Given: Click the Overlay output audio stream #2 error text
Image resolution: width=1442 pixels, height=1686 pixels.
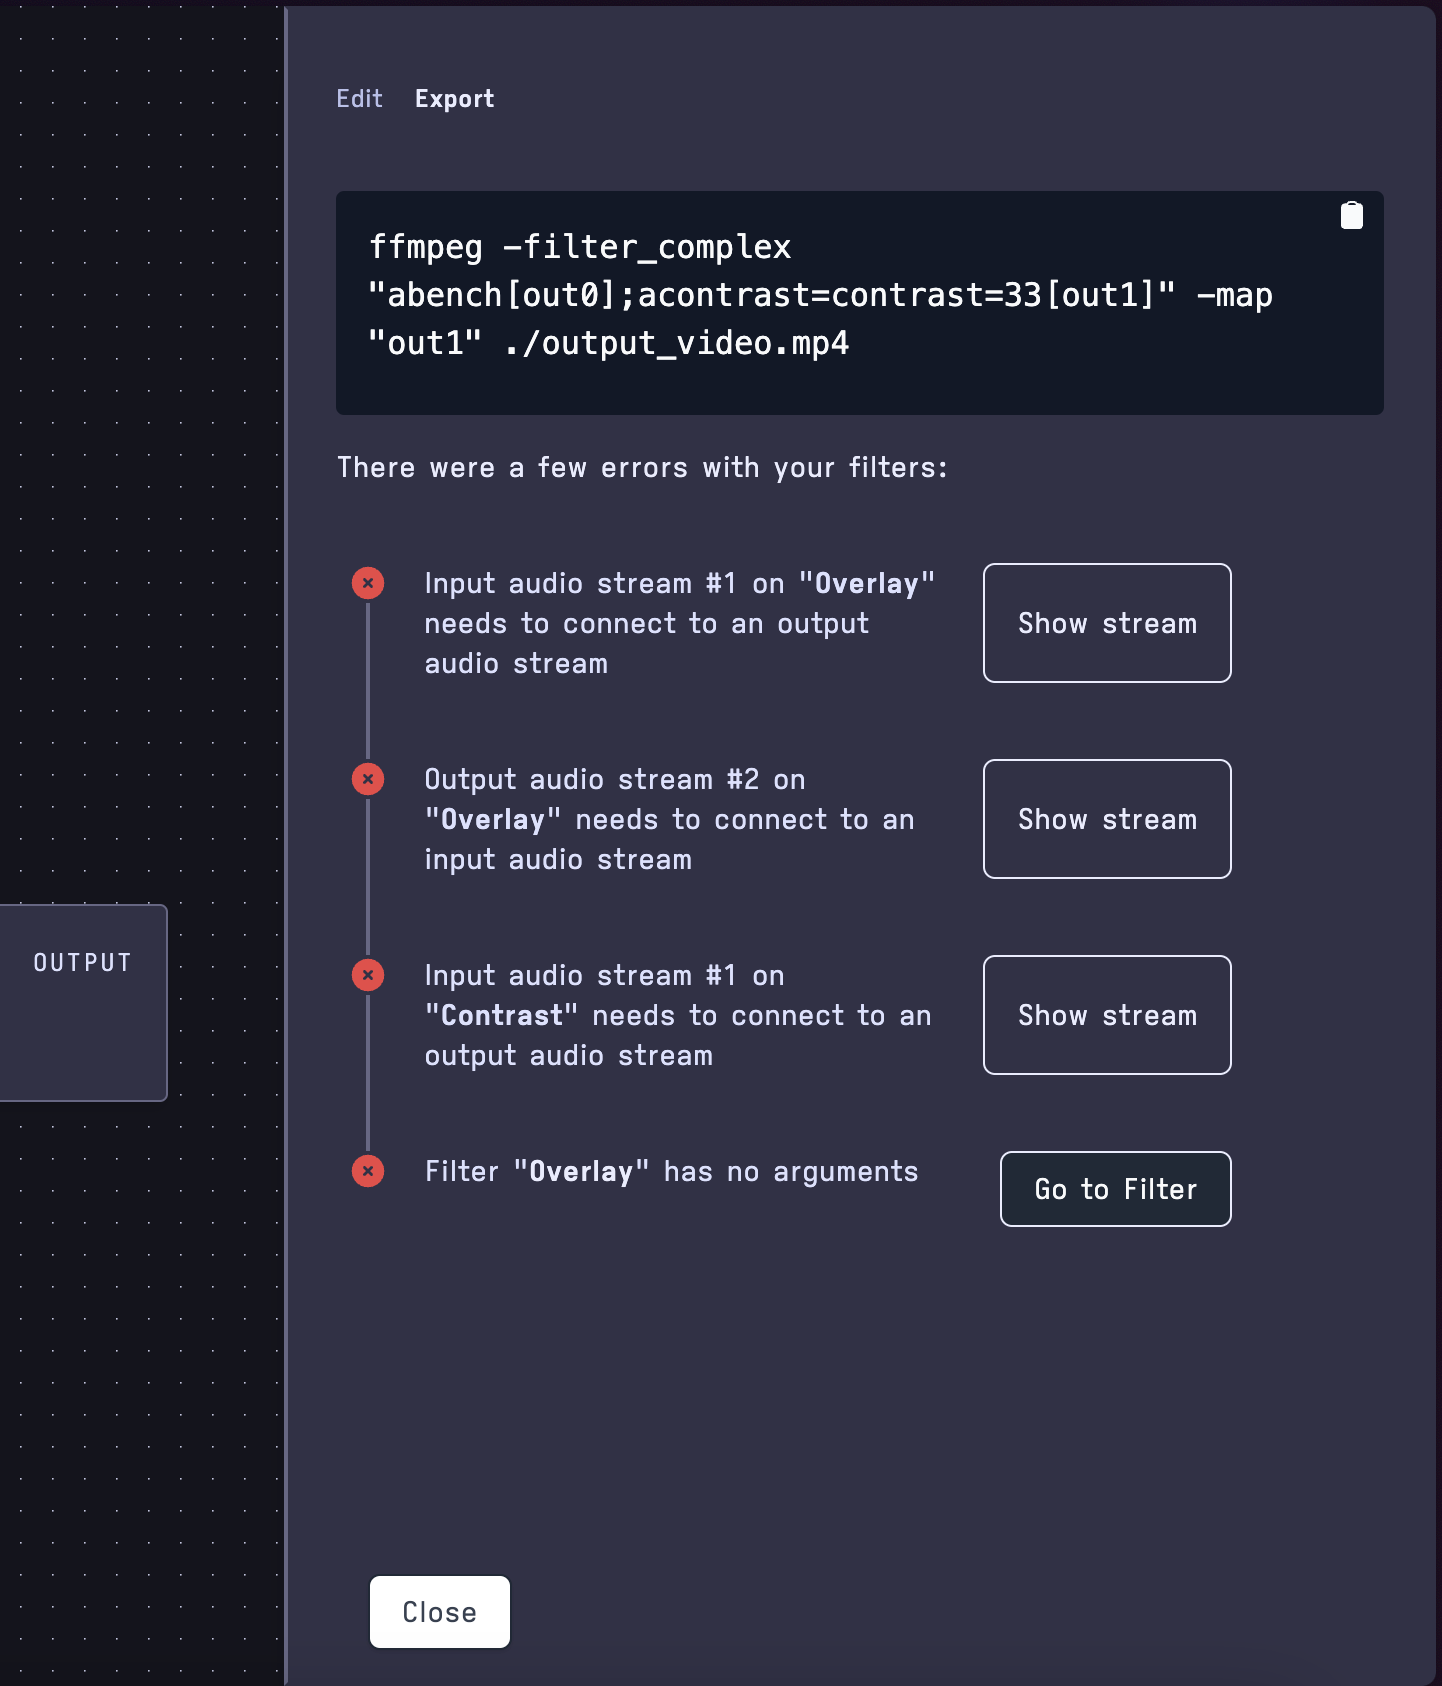Looking at the screenshot, I should [668, 819].
